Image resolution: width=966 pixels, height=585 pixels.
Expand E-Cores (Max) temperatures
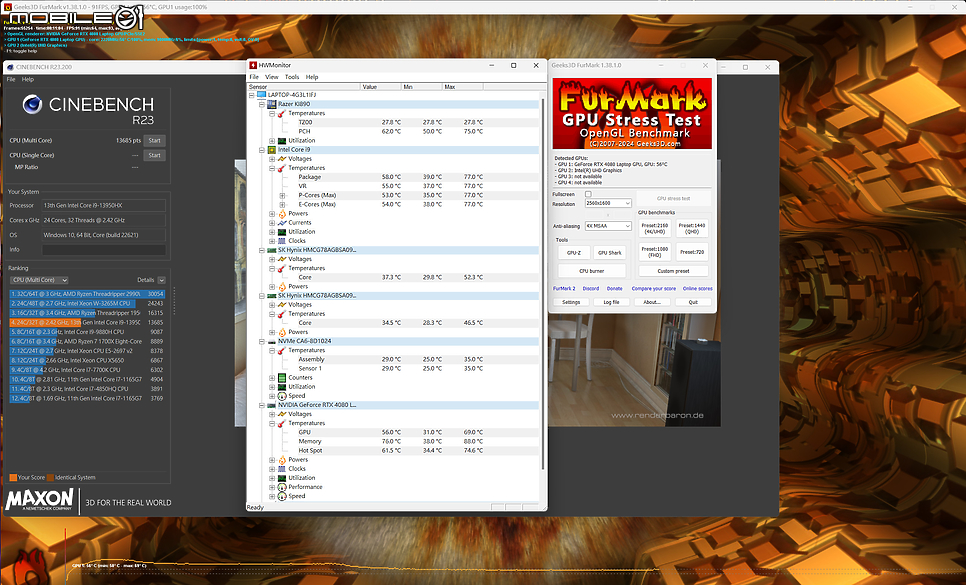point(282,204)
